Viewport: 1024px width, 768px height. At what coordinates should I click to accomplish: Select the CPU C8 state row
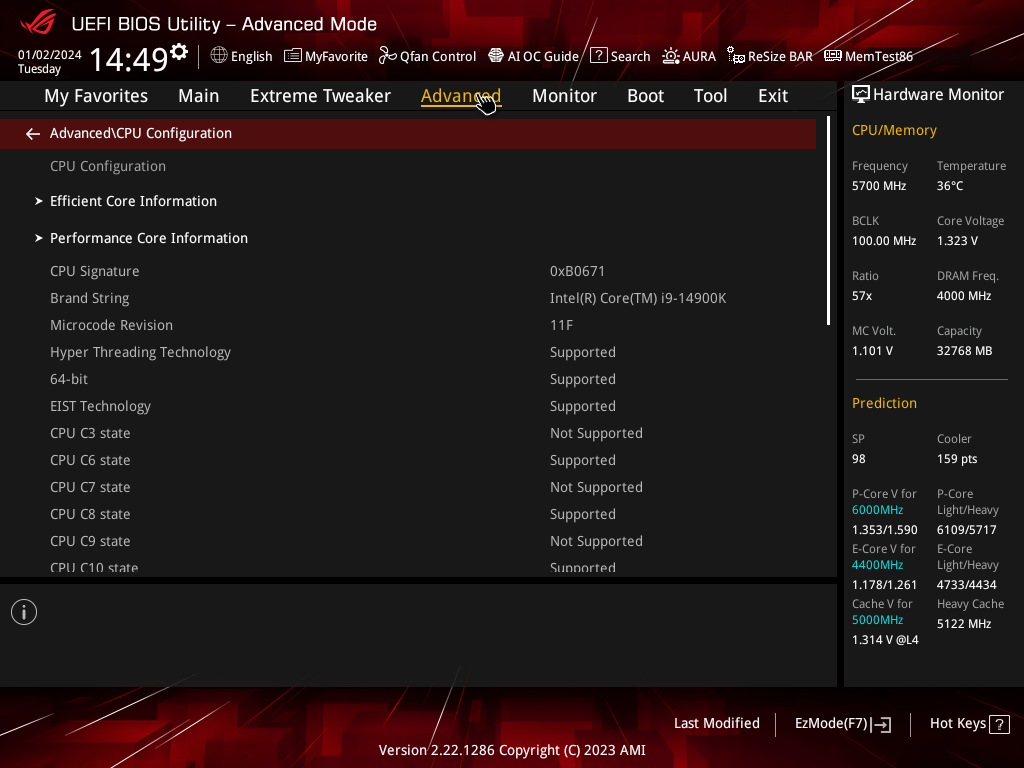pyautogui.click(x=408, y=515)
